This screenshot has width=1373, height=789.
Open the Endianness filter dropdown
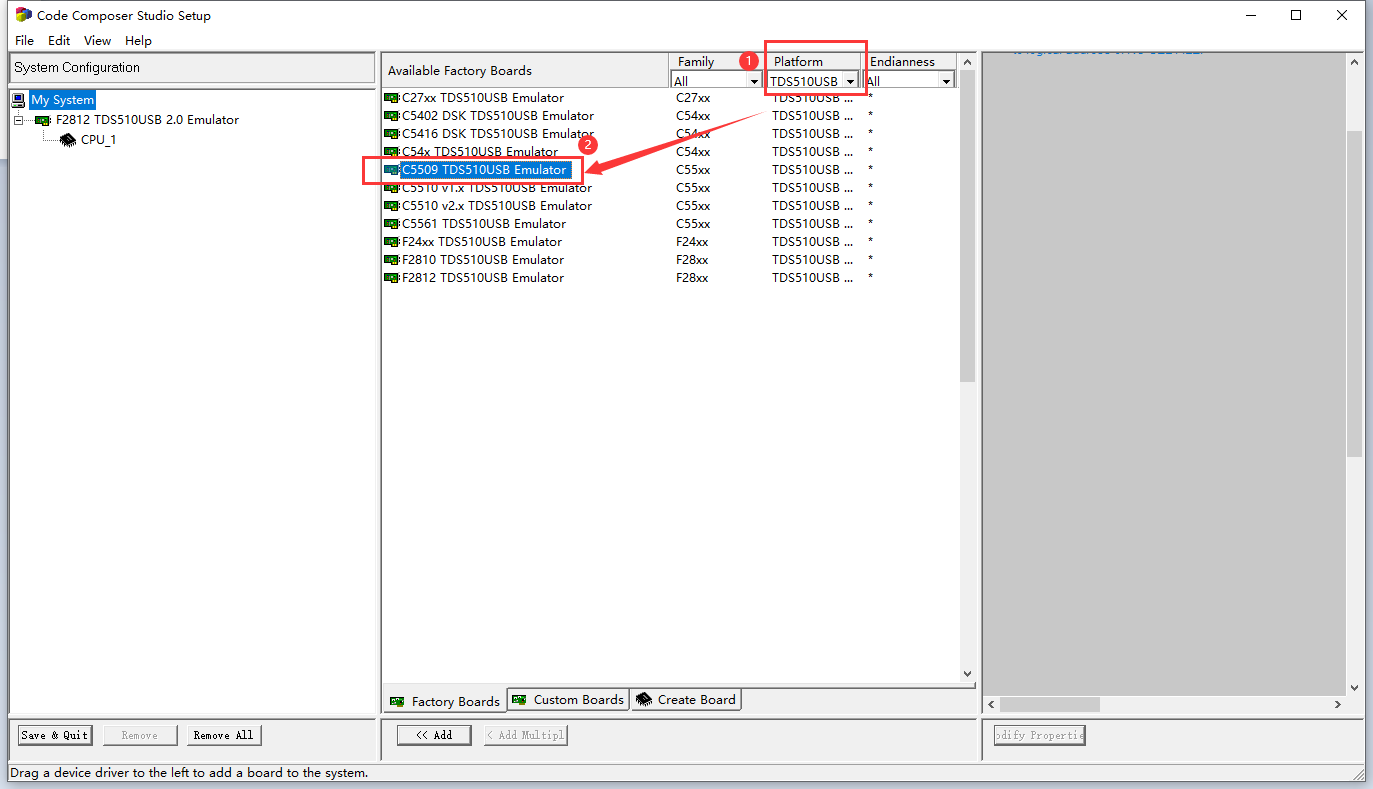(946, 81)
